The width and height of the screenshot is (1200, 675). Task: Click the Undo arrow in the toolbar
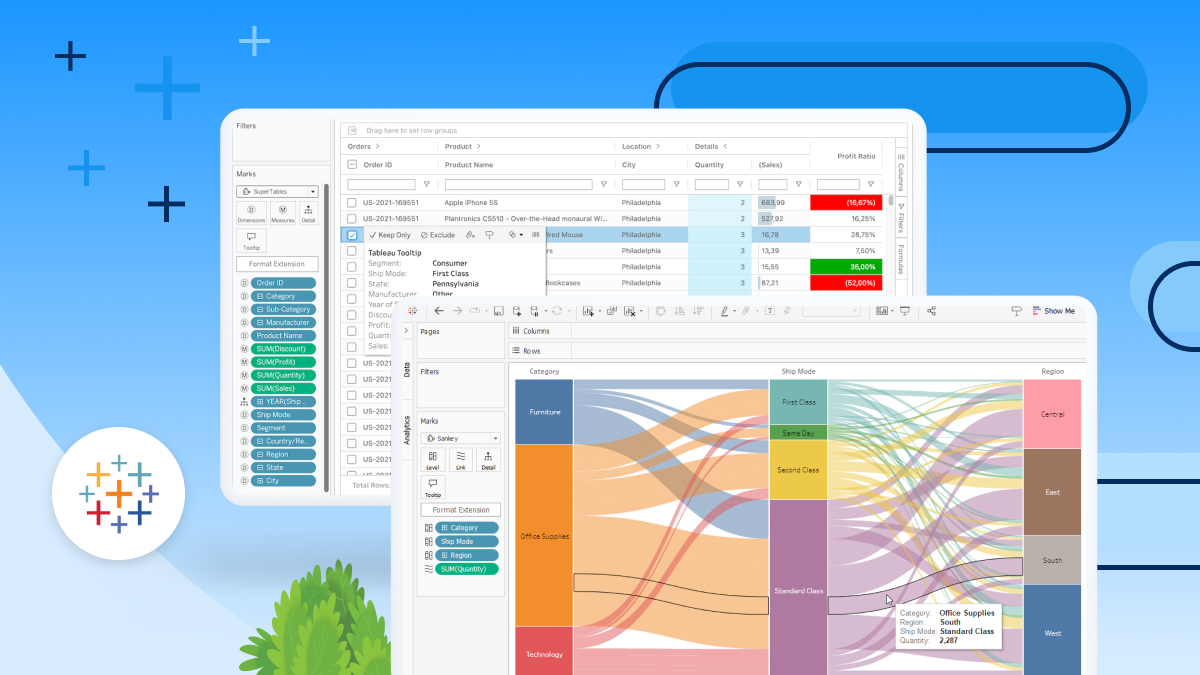click(x=440, y=311)
